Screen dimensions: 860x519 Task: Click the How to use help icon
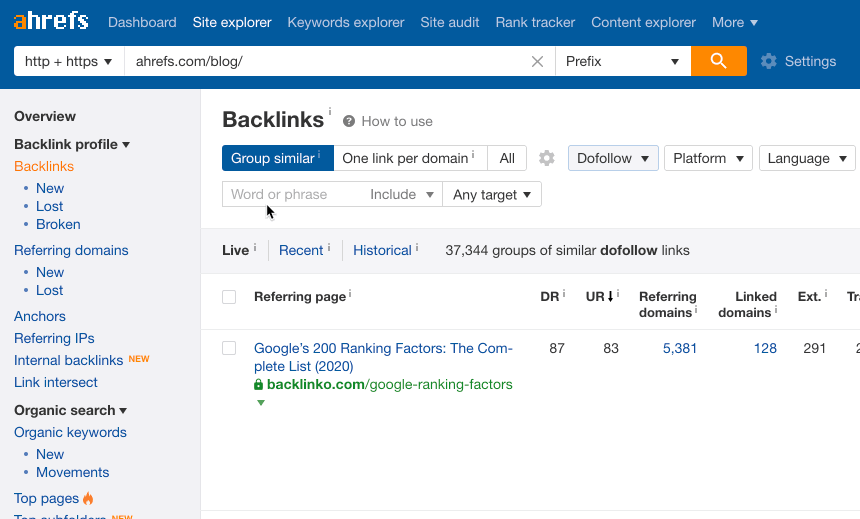tap(349, 121)
